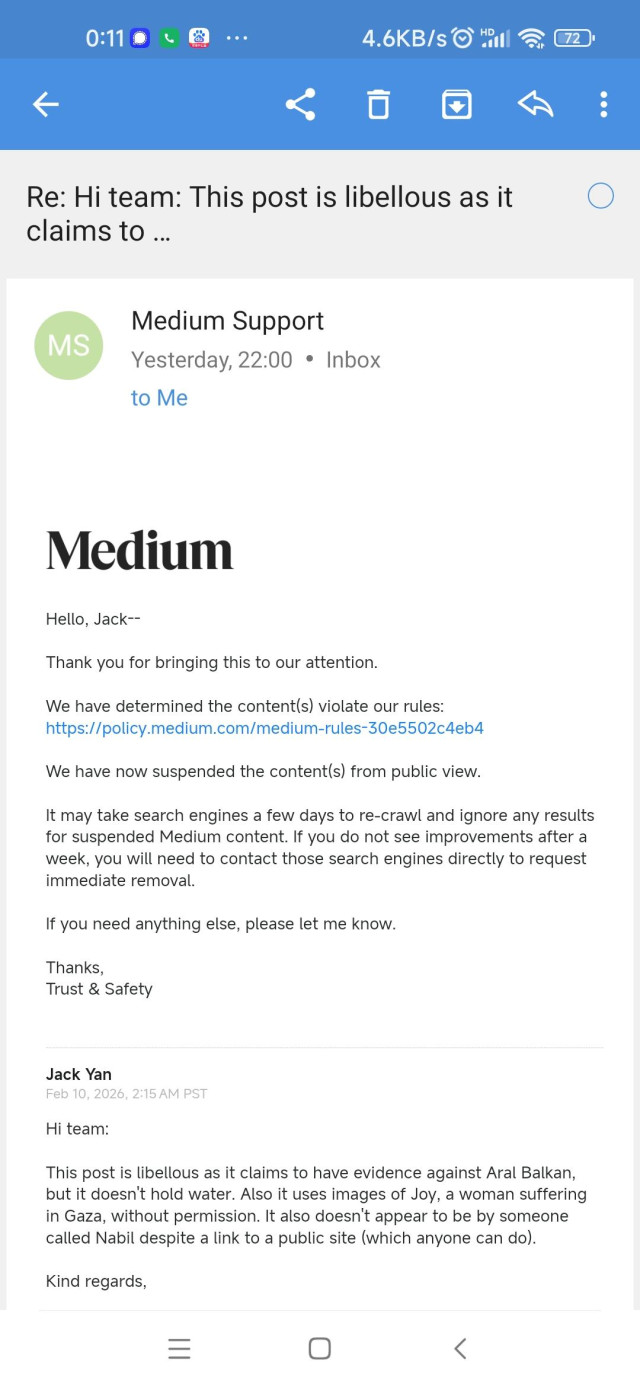
Task: Open recents with the square navigation icon
Action: pyautogui.click(x=319, y=1348)
